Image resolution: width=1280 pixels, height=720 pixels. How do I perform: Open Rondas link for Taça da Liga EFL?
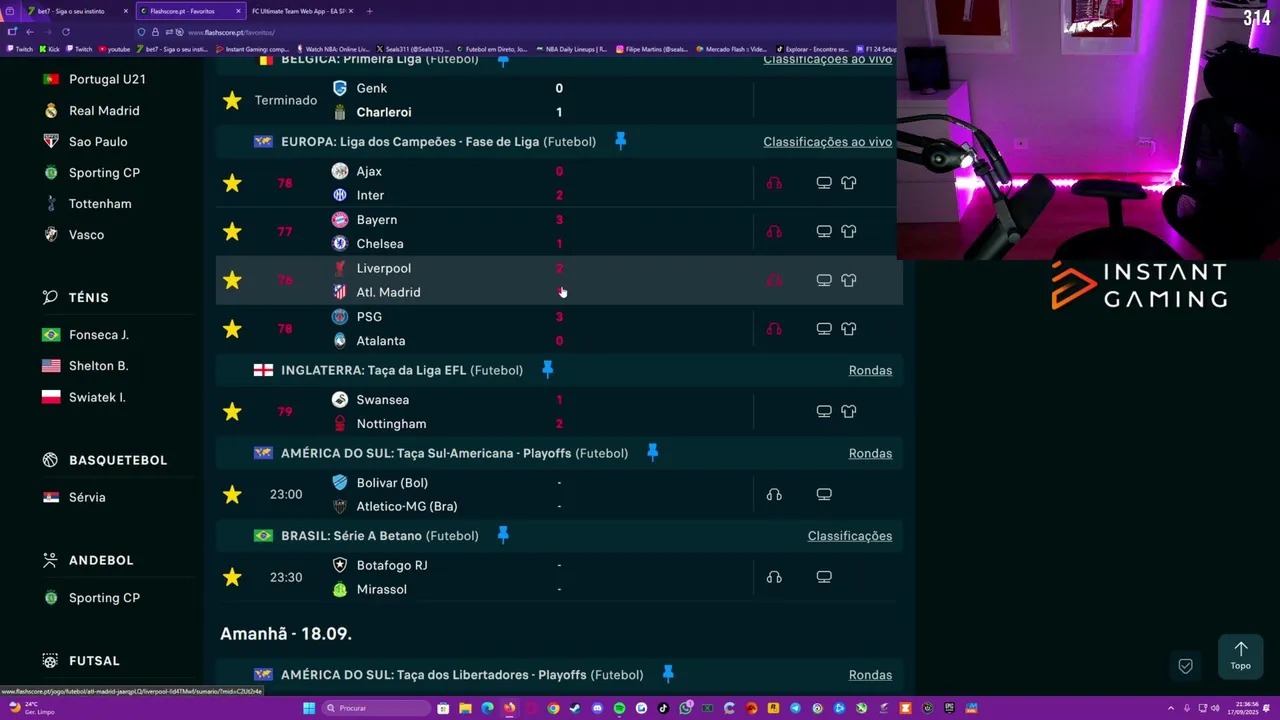(870, 370)
